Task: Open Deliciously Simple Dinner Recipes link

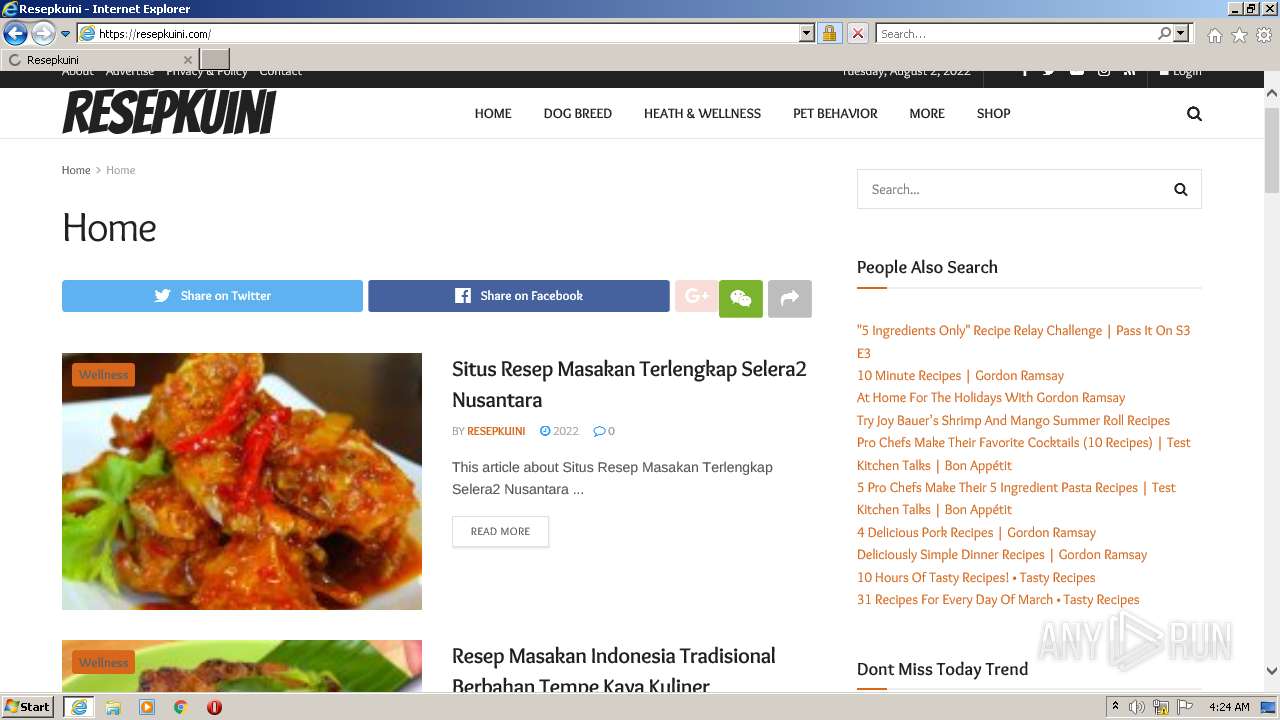Action: [1002, 555]
